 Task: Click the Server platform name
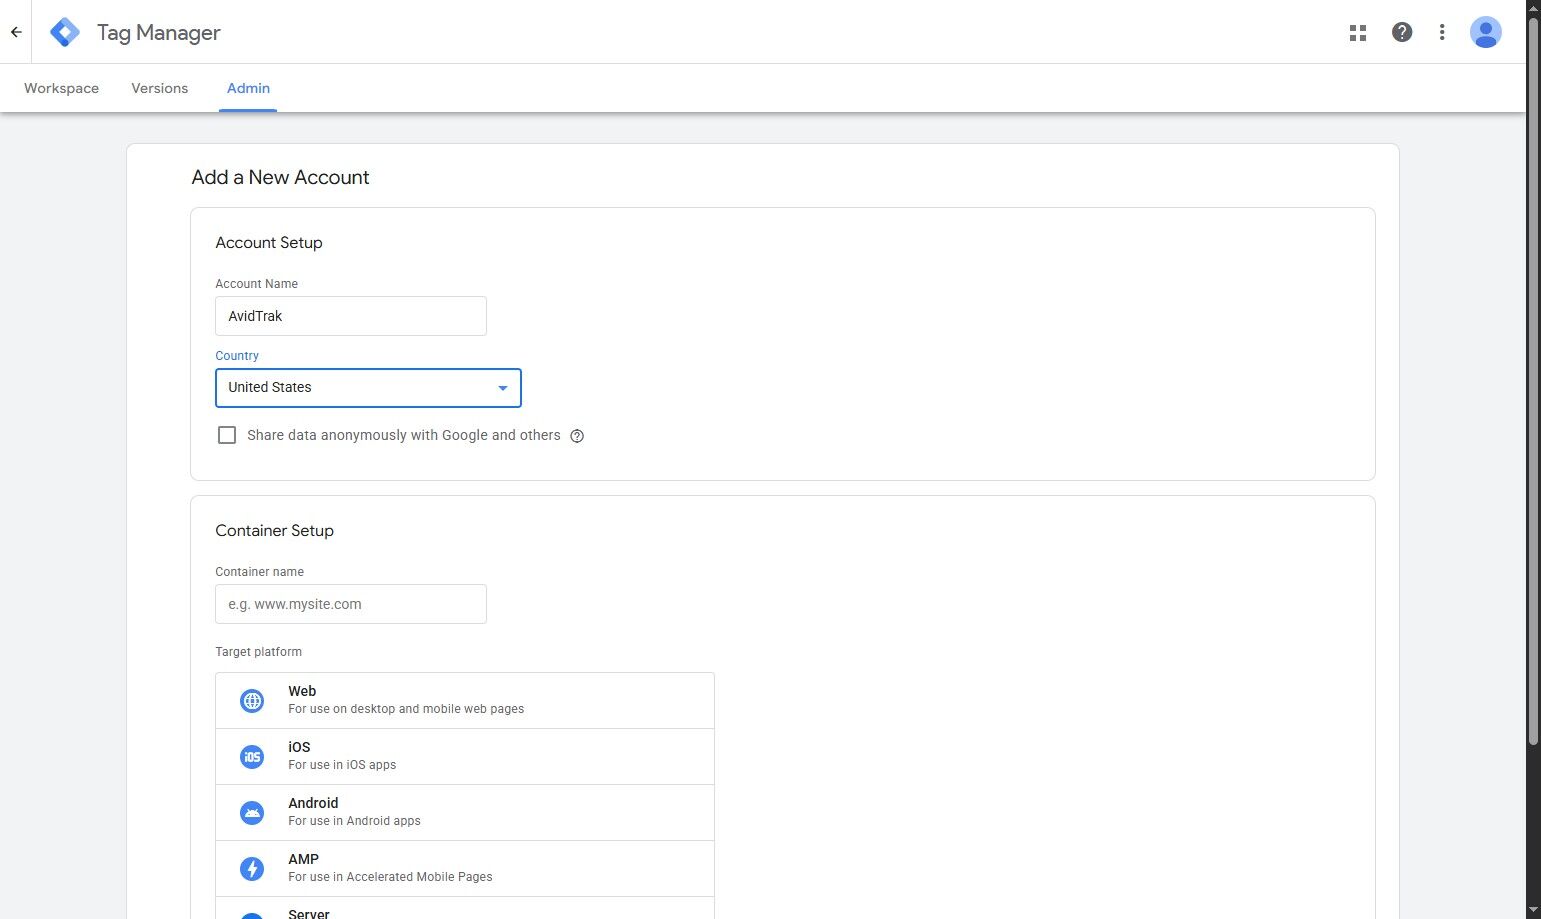click(x=309, y=913)
